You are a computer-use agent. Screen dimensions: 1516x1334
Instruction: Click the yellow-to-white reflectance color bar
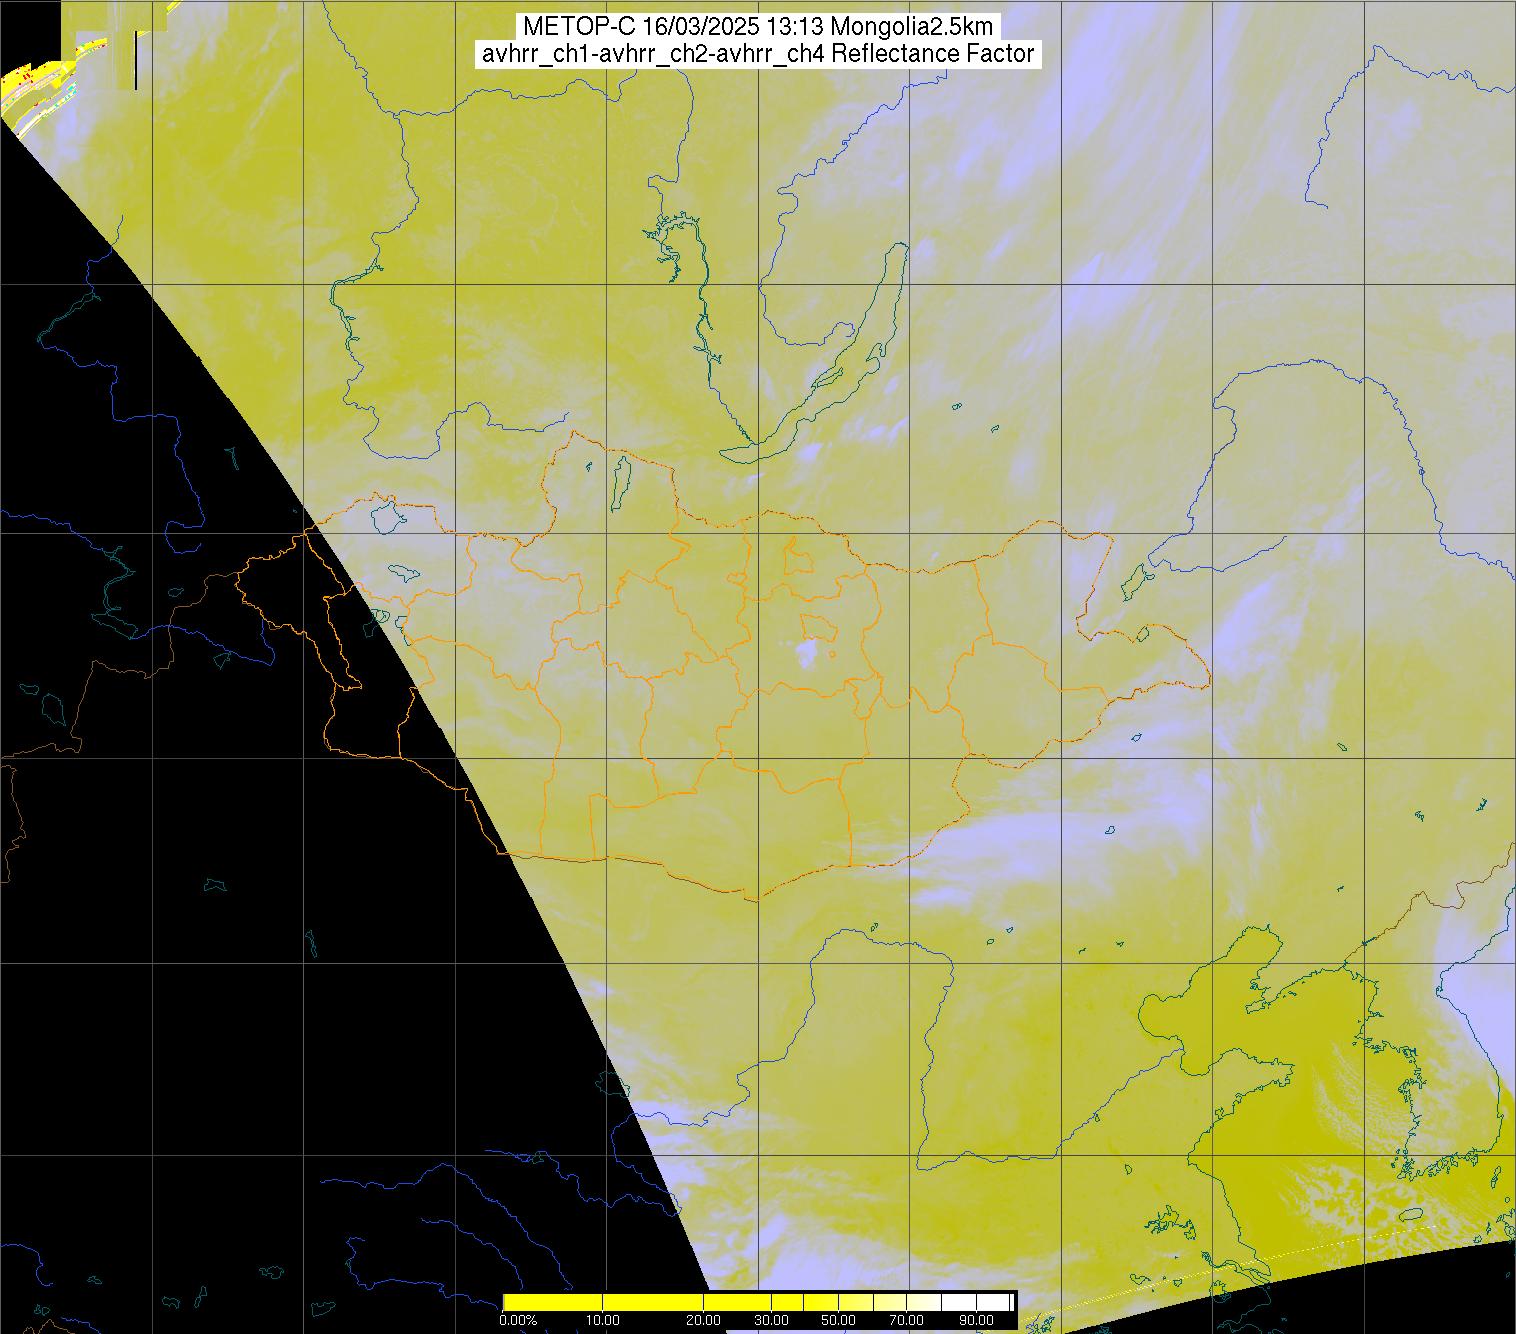tap(758, 1302)
